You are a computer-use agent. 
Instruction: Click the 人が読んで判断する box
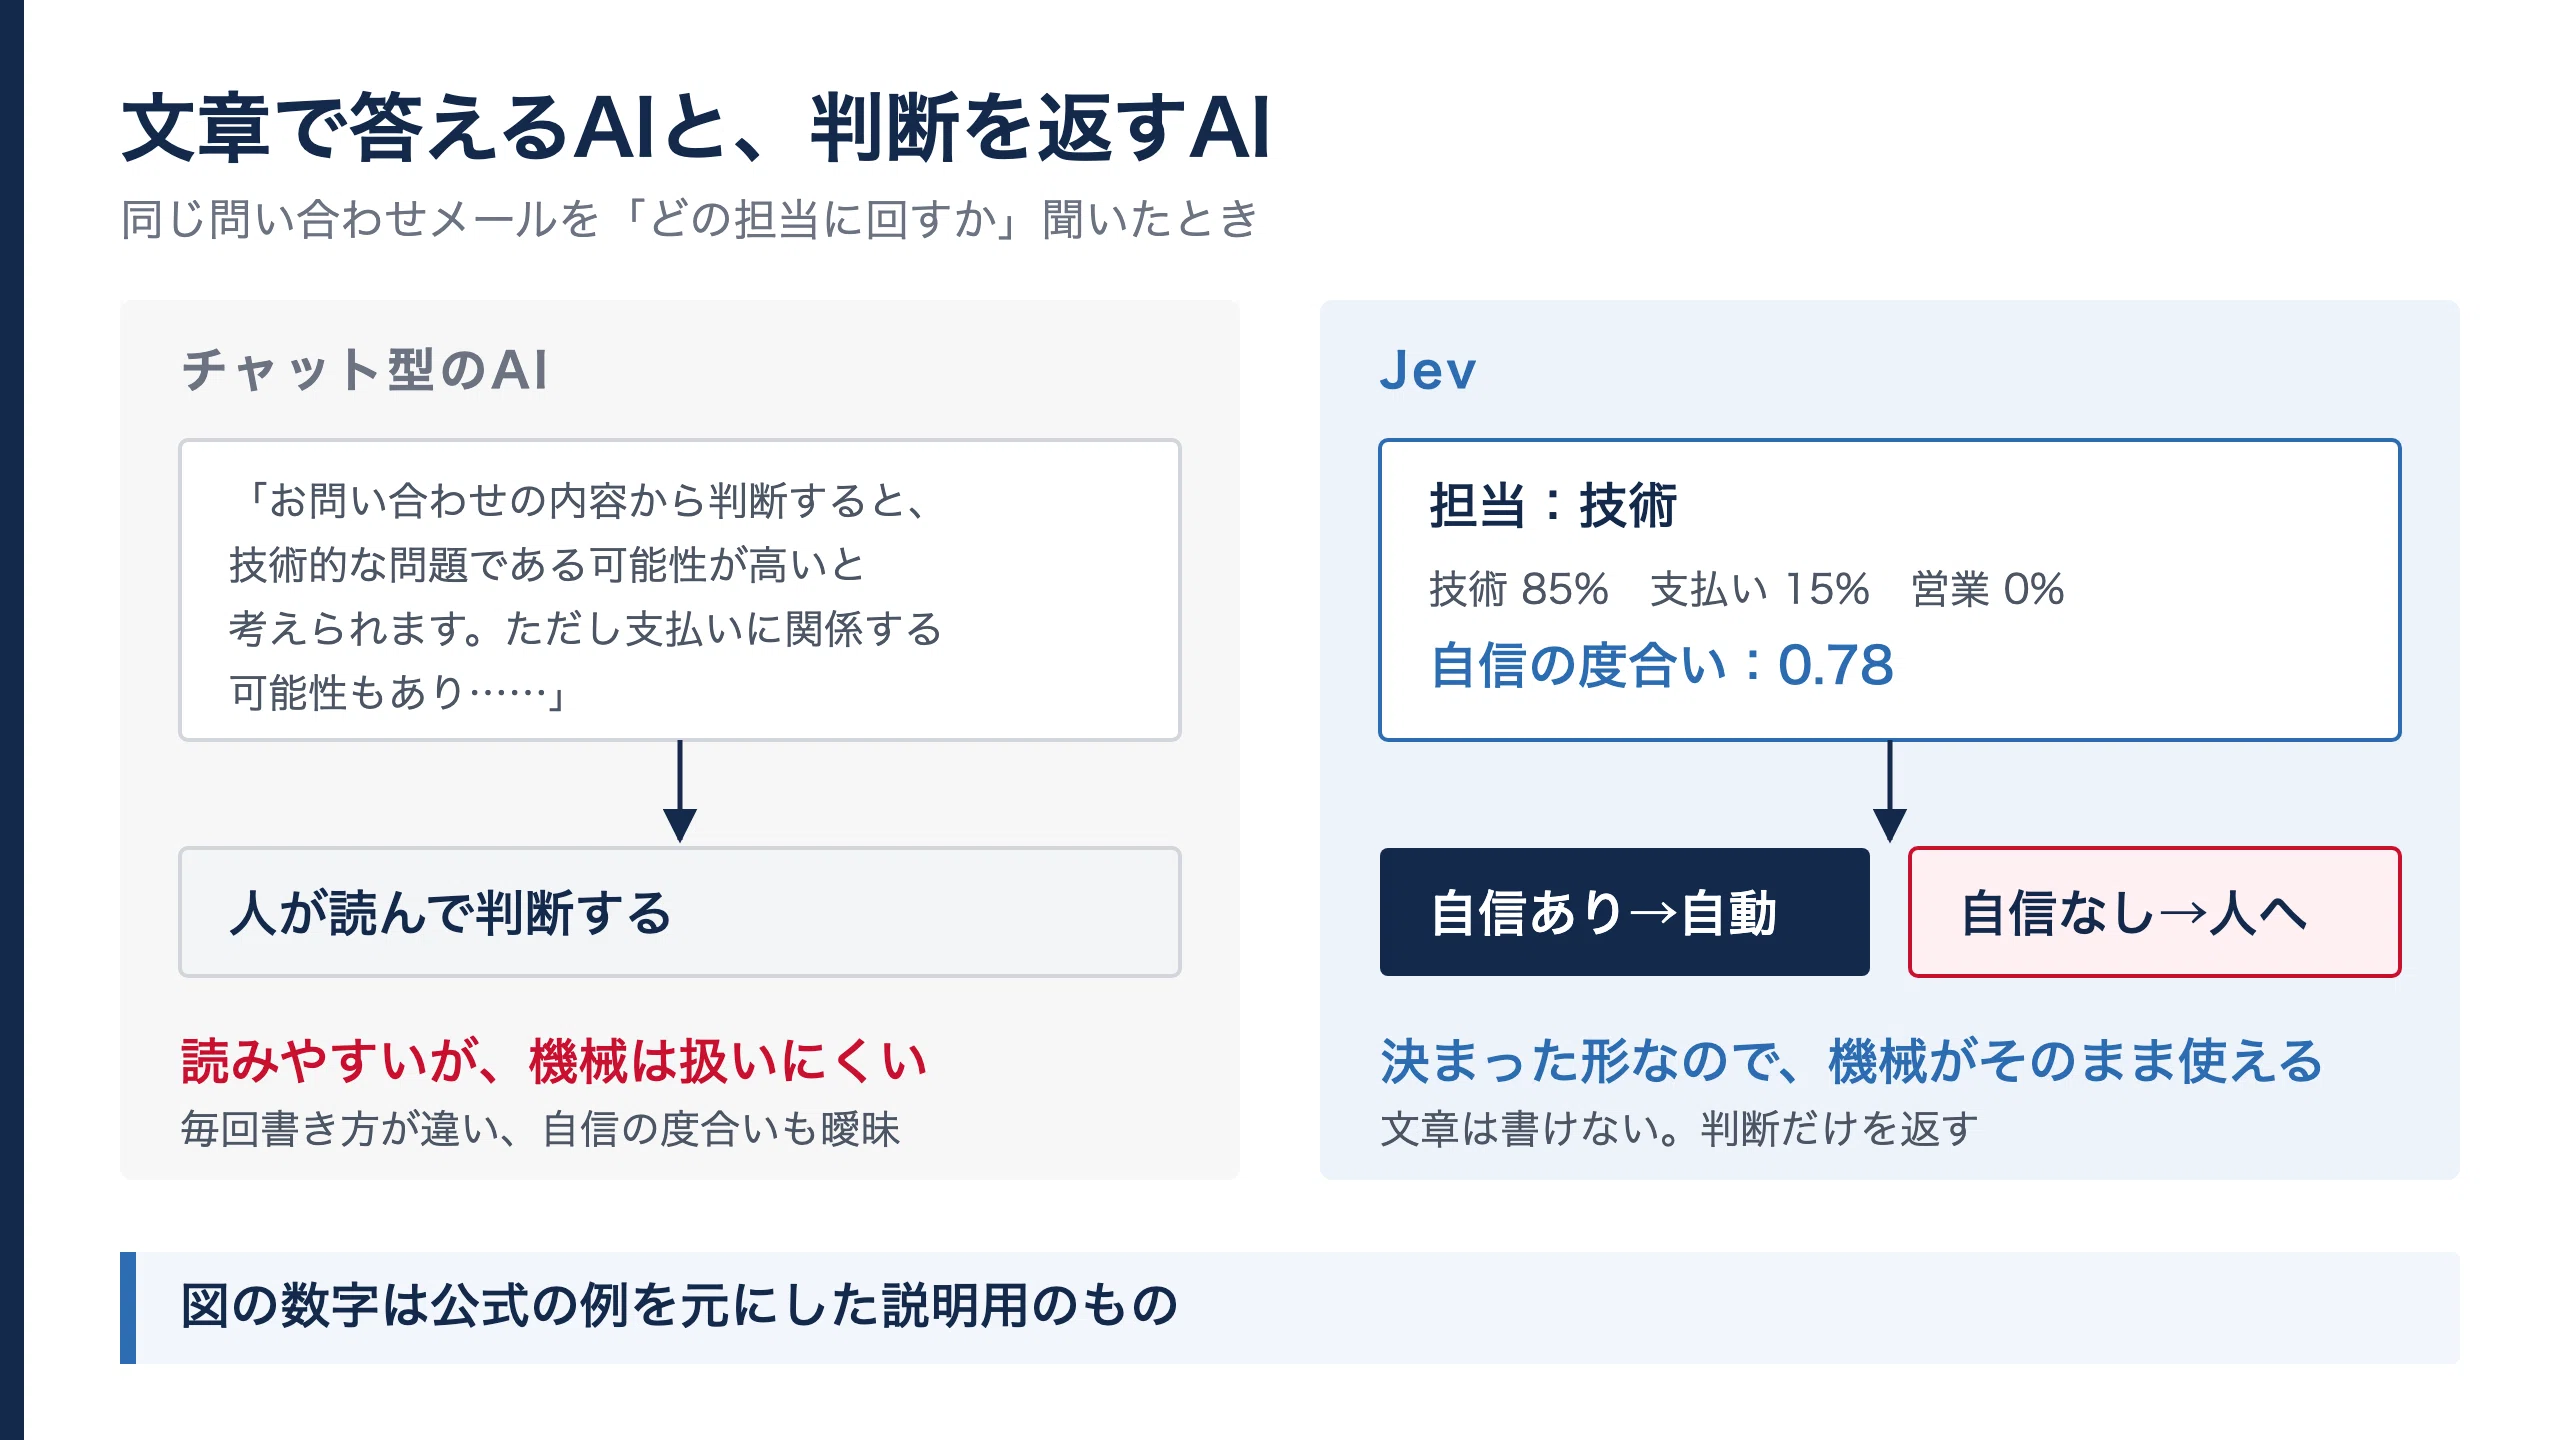point(680,912)
